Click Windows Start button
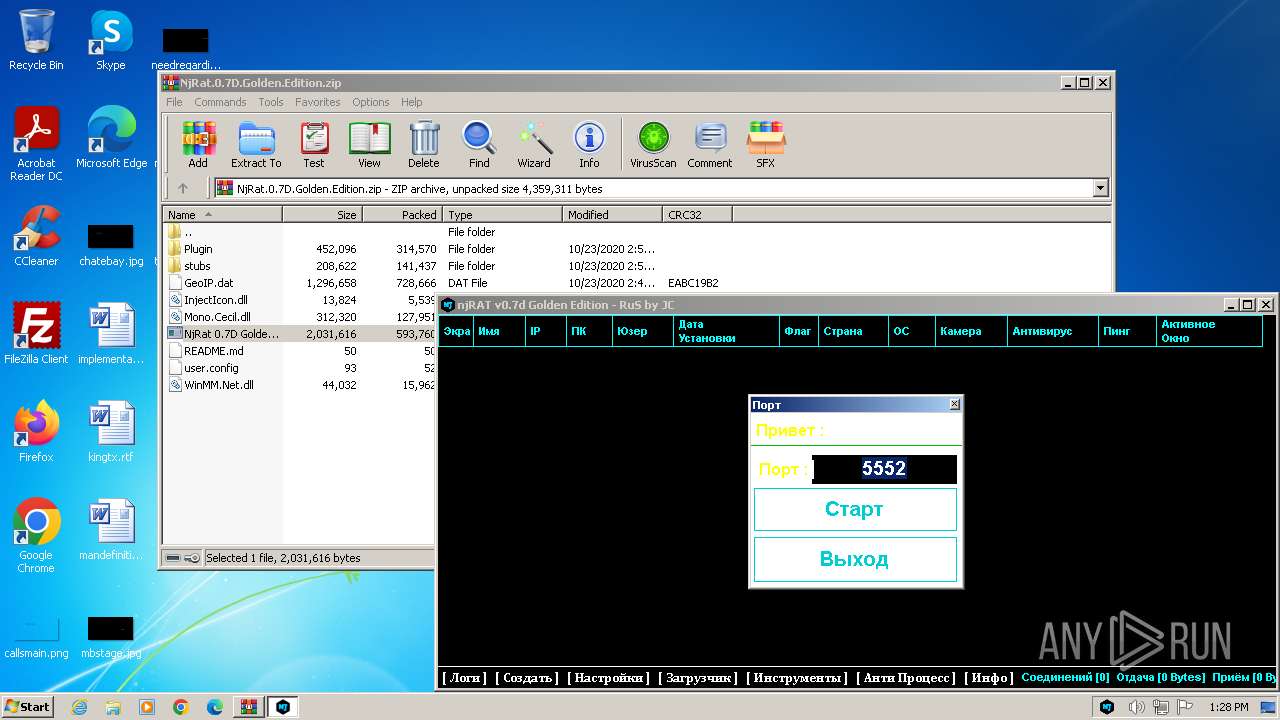The width and height of the screenshot is (1280, 720). pyautogui.click(x=28, y=707)
